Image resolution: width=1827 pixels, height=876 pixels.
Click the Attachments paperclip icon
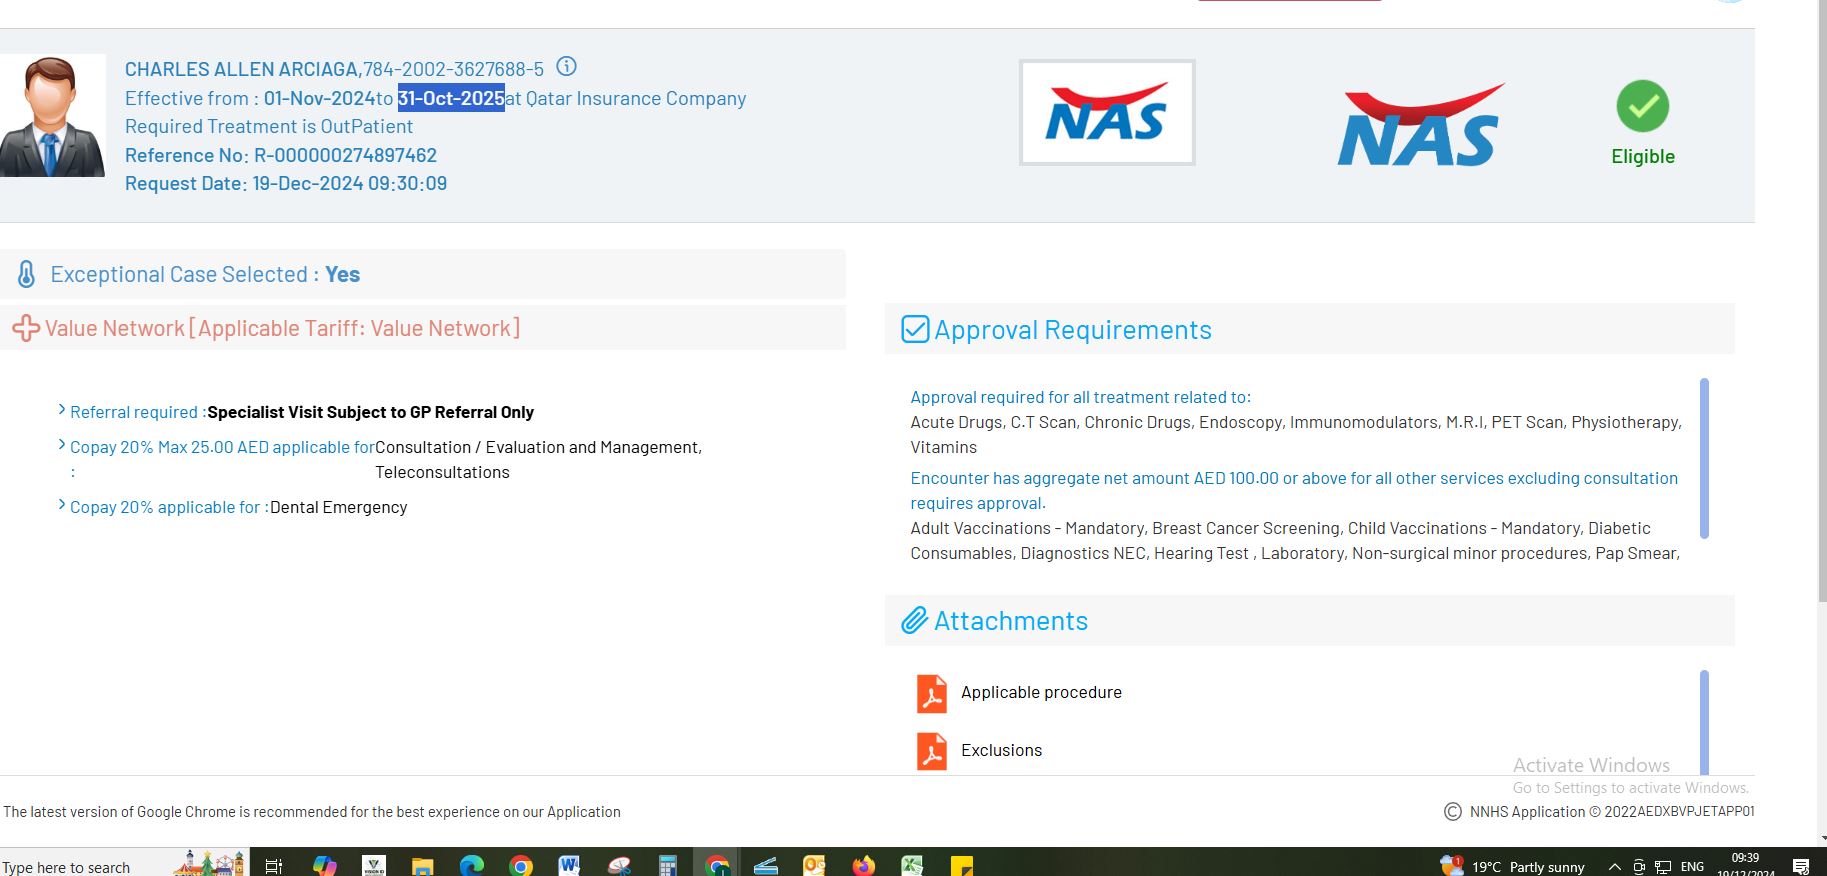[x=914, y=621]
